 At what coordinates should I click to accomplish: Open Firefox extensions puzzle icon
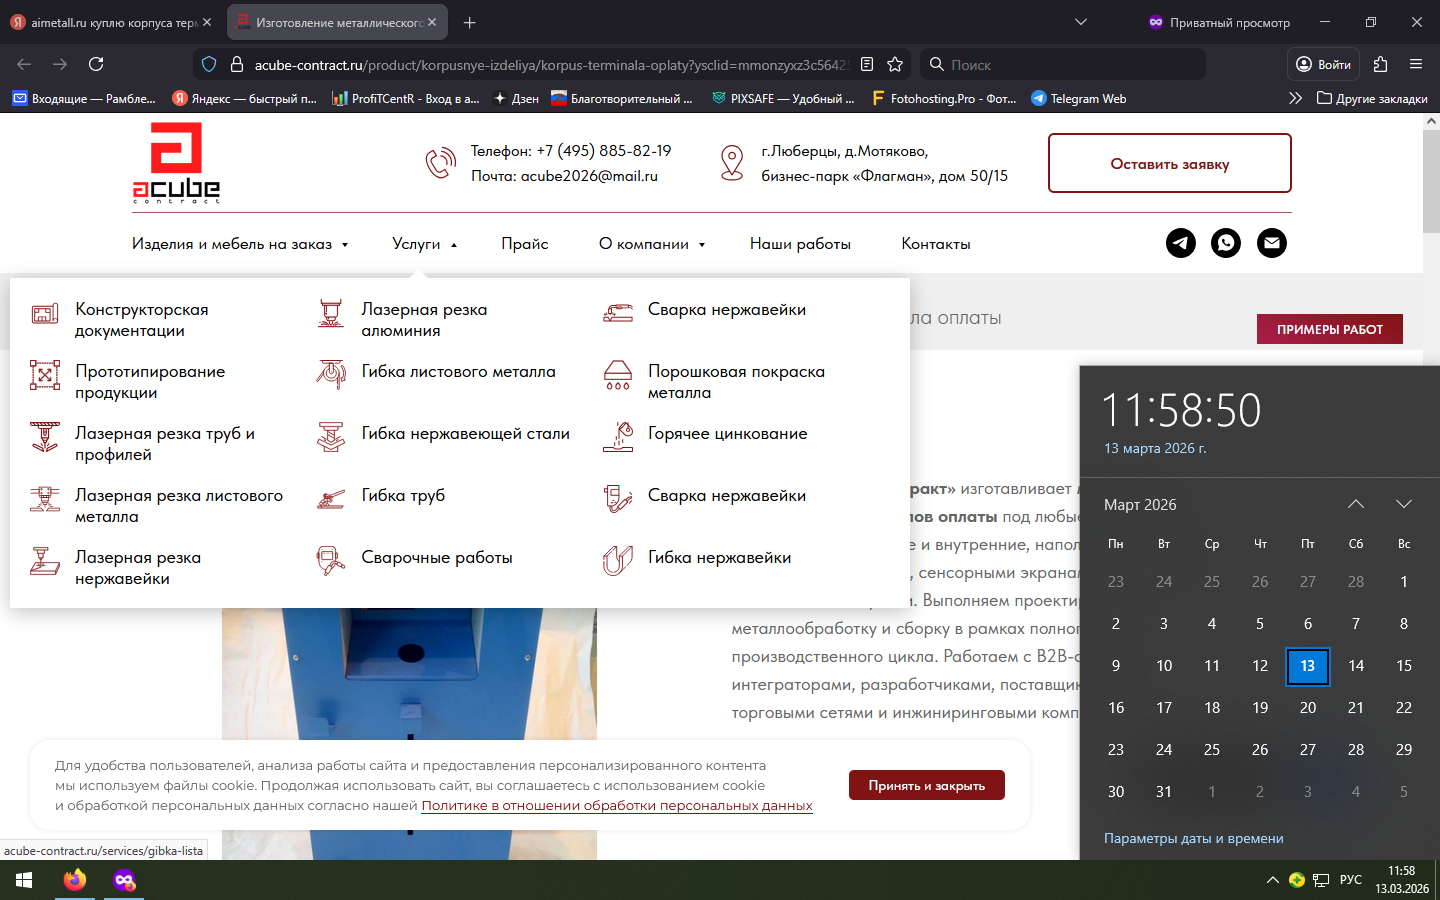pyautogui.click(x=1380, y=64)
